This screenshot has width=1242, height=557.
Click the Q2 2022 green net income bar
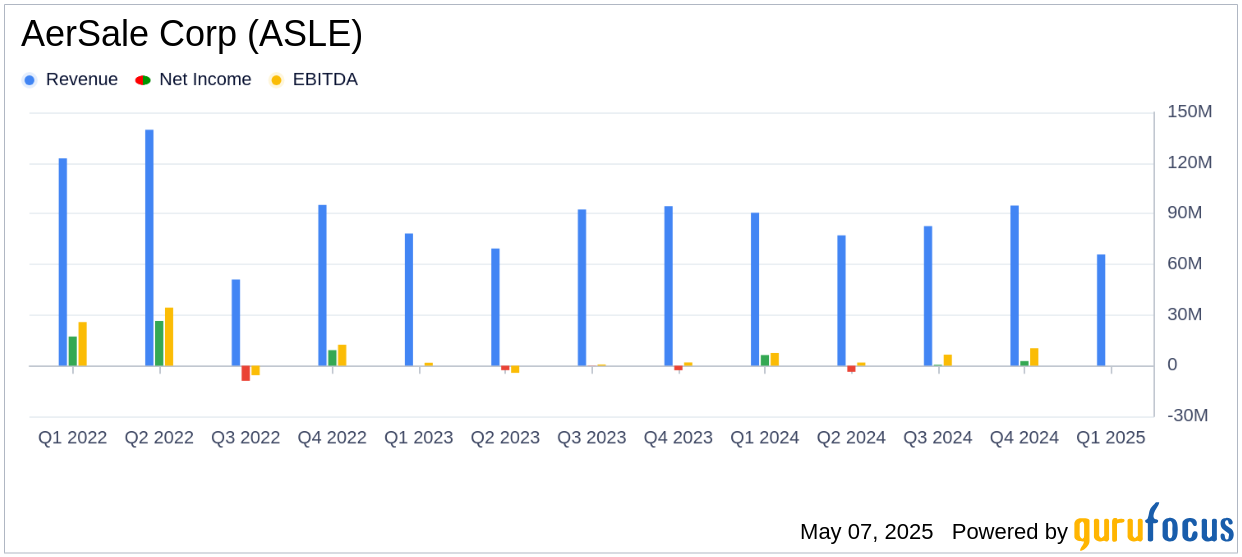[159, 343]
